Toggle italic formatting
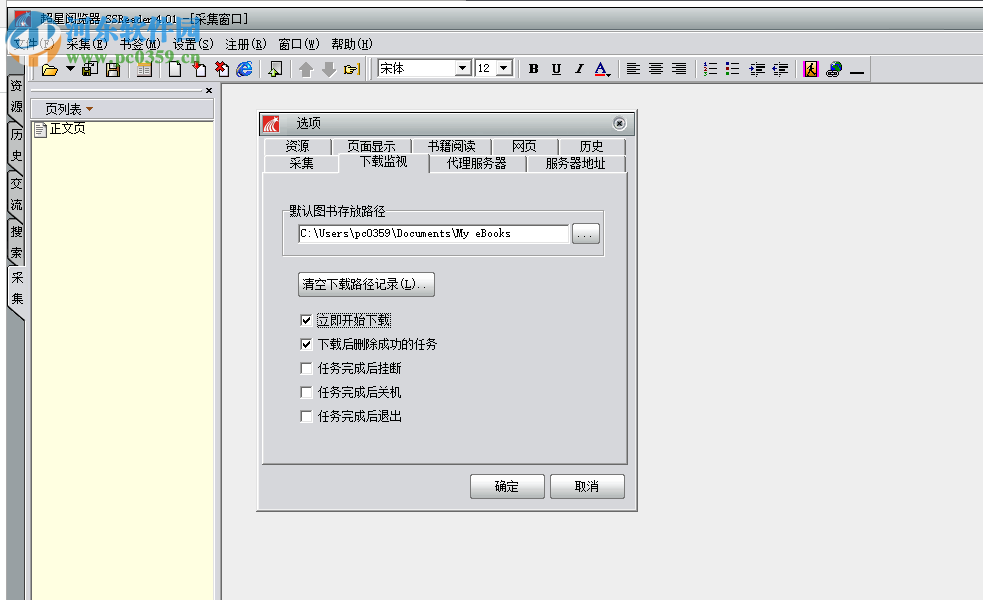This screenshot has width=983, height=600. pyautogui.click(x=579, y=69)
